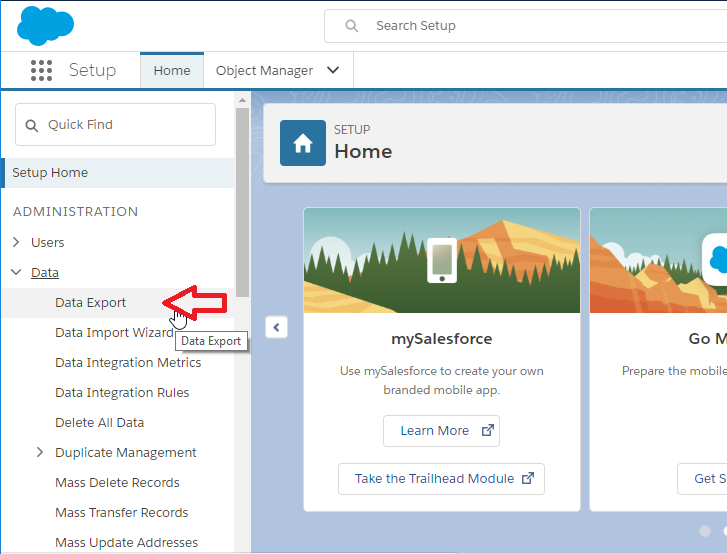The height and width of the screenshot is (554, 727).
Task: Click Take the Trailhead Module button
Action: (x=441, y=479)
